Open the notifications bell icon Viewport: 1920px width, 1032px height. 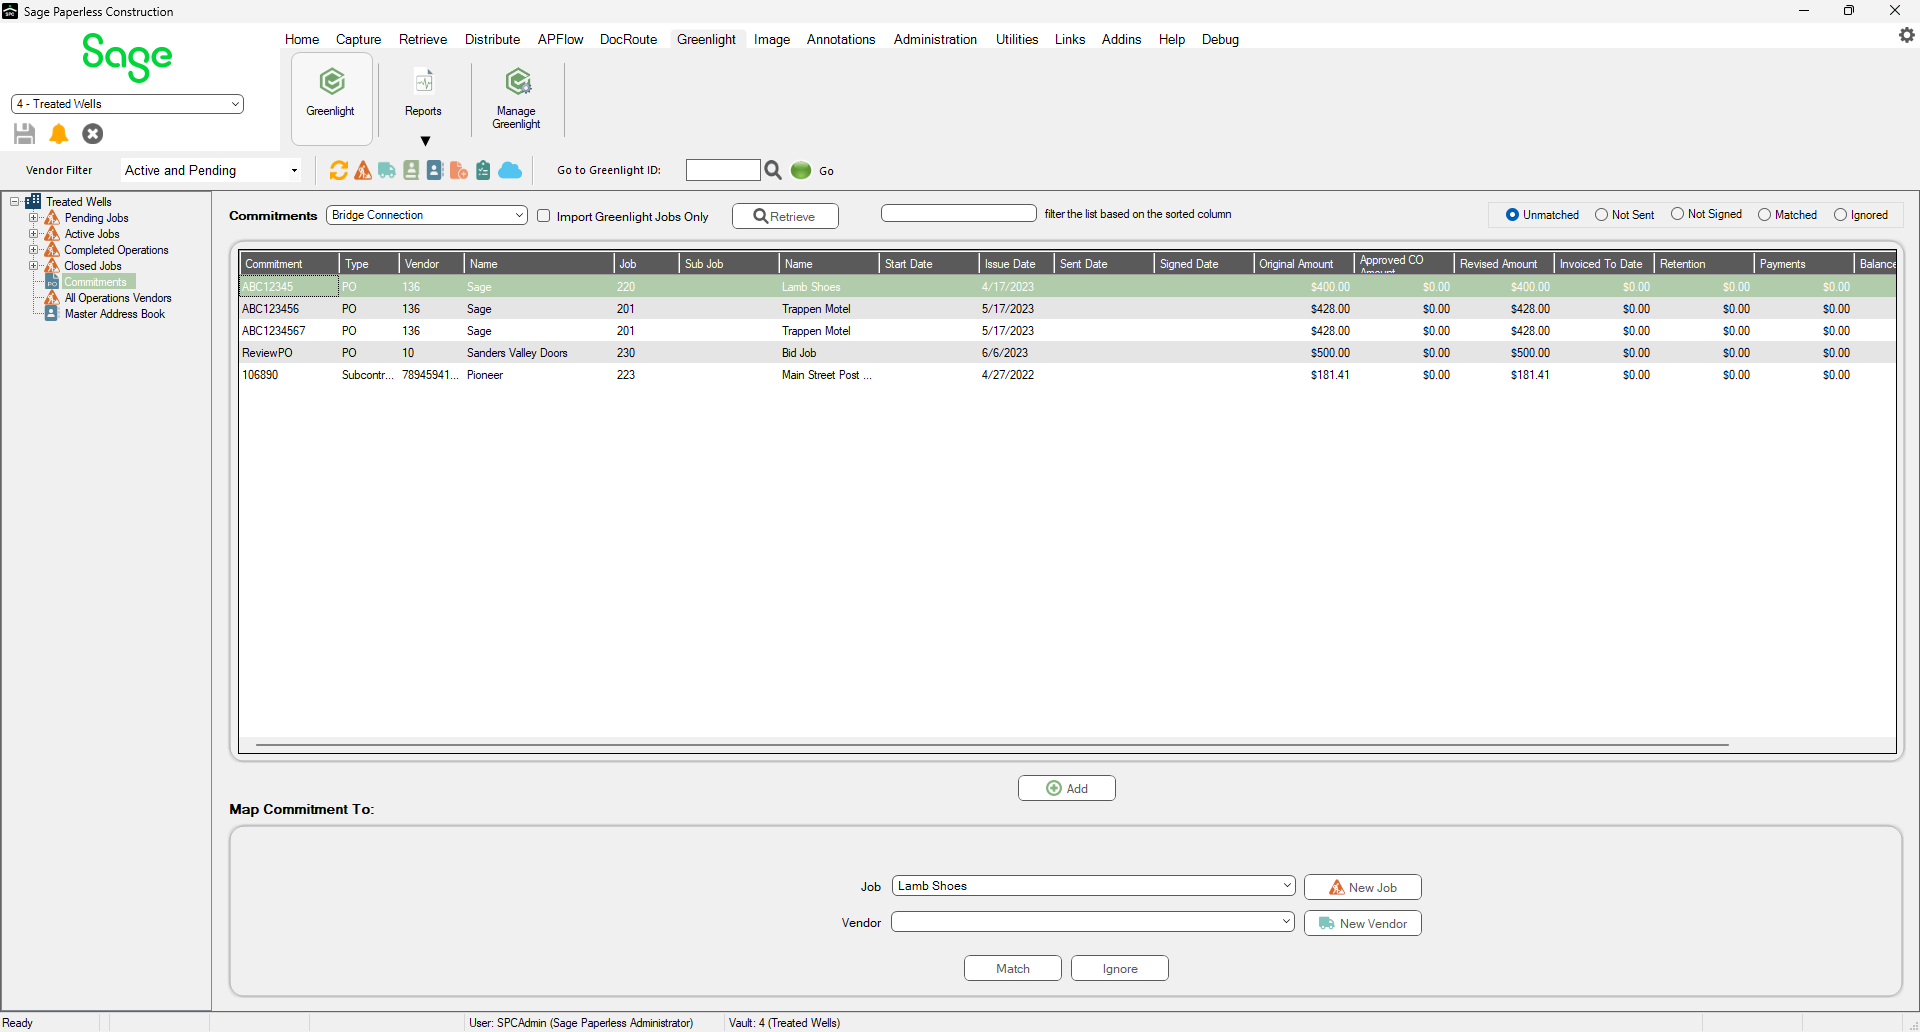tap(59, 133)
